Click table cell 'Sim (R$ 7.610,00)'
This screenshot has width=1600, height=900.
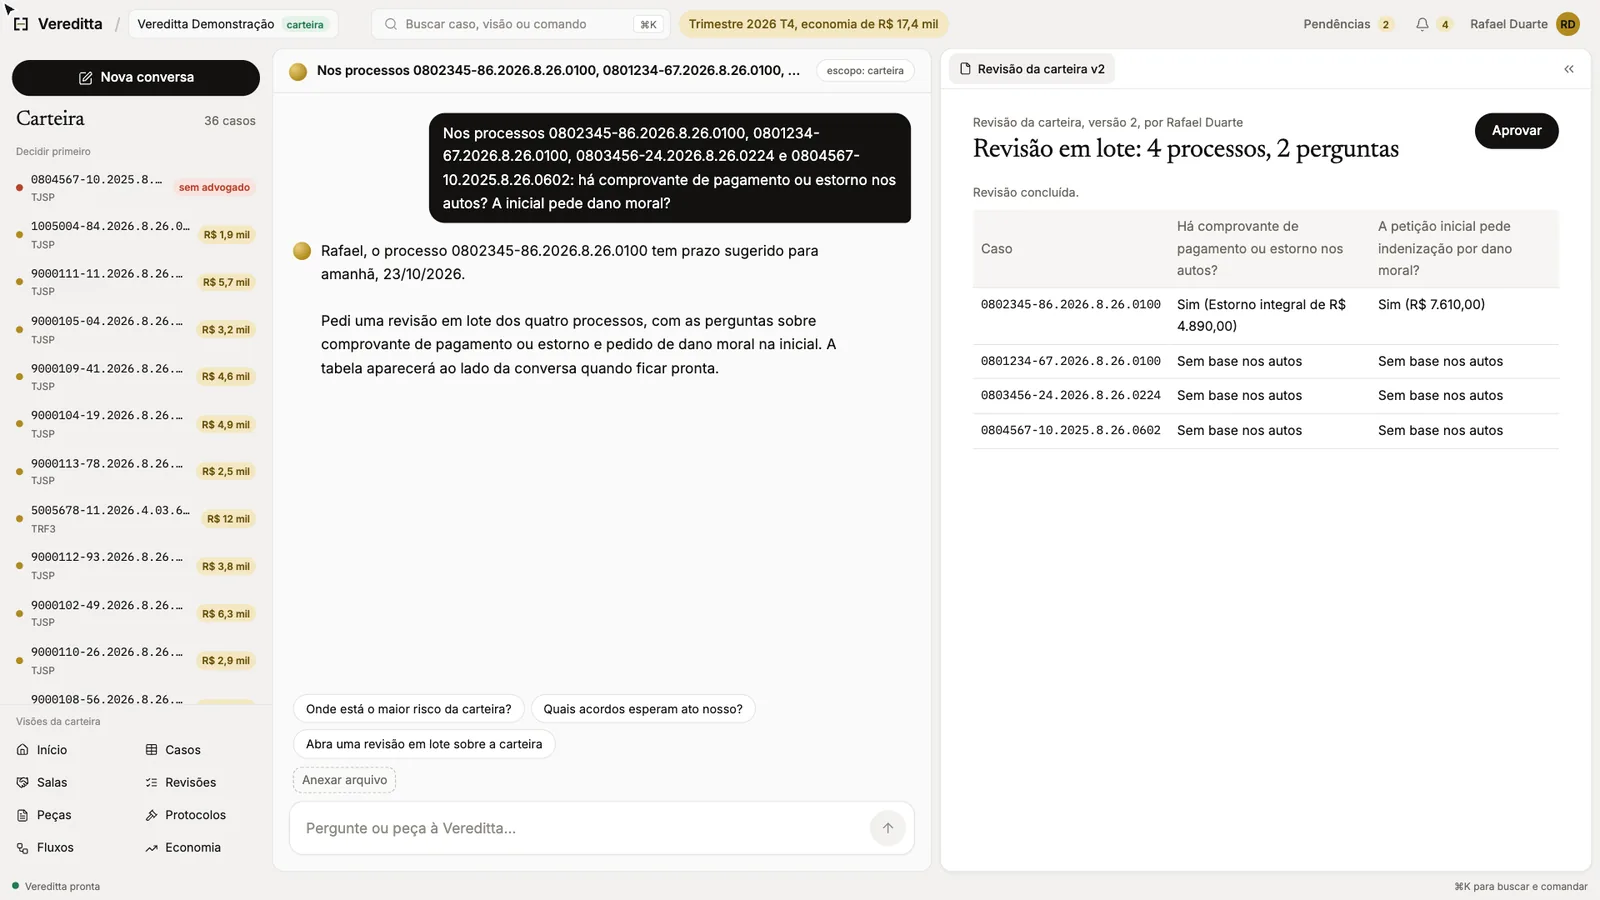(1431, 305)
